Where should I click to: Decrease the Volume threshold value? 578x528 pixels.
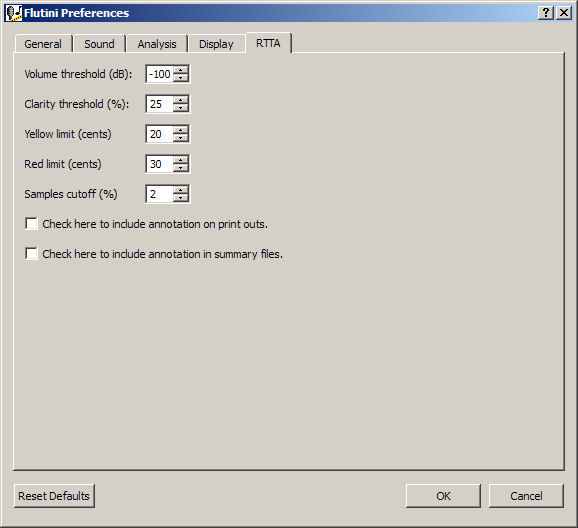click(x=181, y=78)
